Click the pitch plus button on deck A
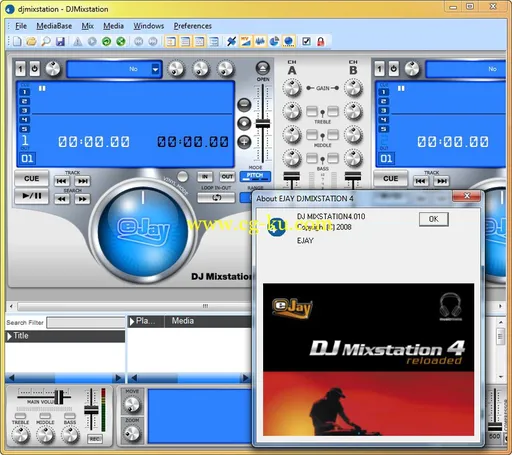This screenshot has height=455, width=512. pyautogui.click(x=244, y=142)
